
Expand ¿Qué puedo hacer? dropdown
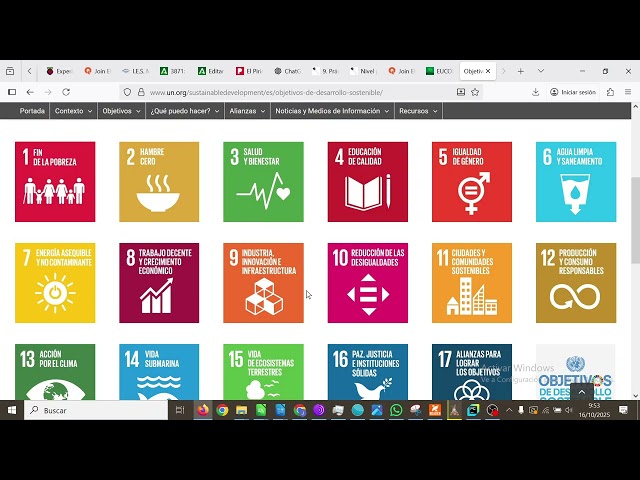(x=185, y=111)
